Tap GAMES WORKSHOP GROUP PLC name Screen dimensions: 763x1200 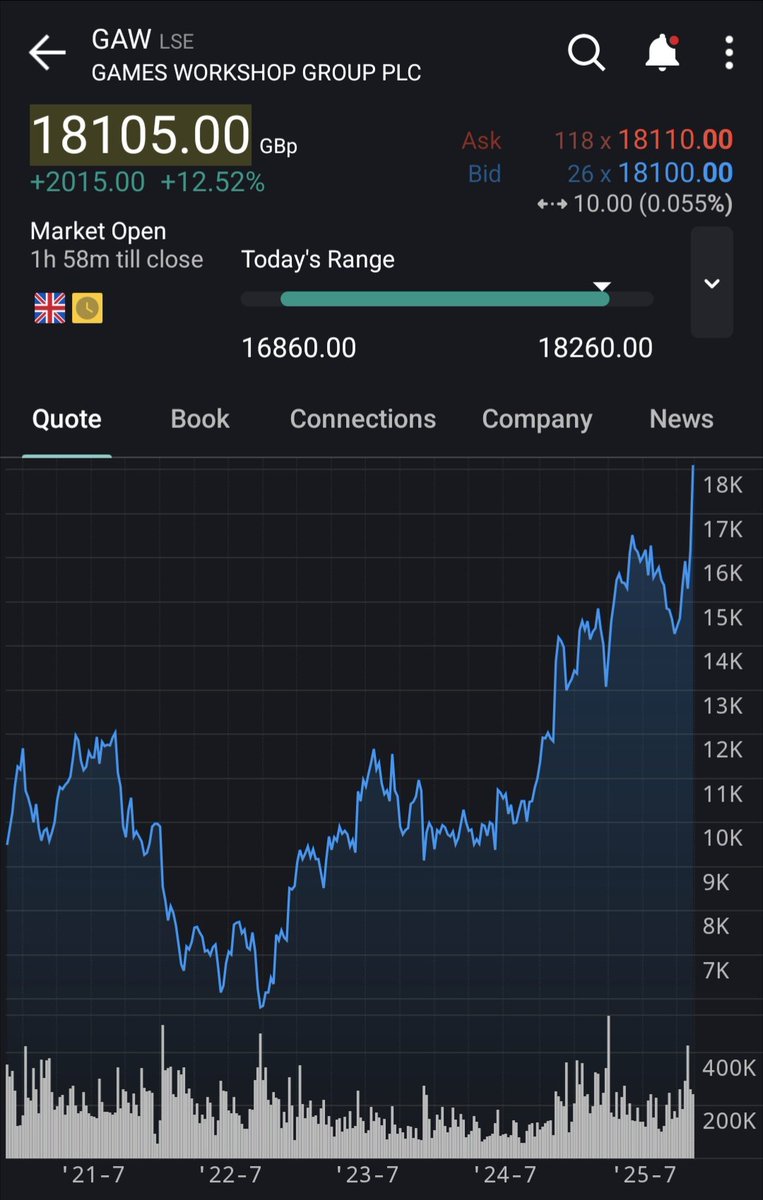256,73
